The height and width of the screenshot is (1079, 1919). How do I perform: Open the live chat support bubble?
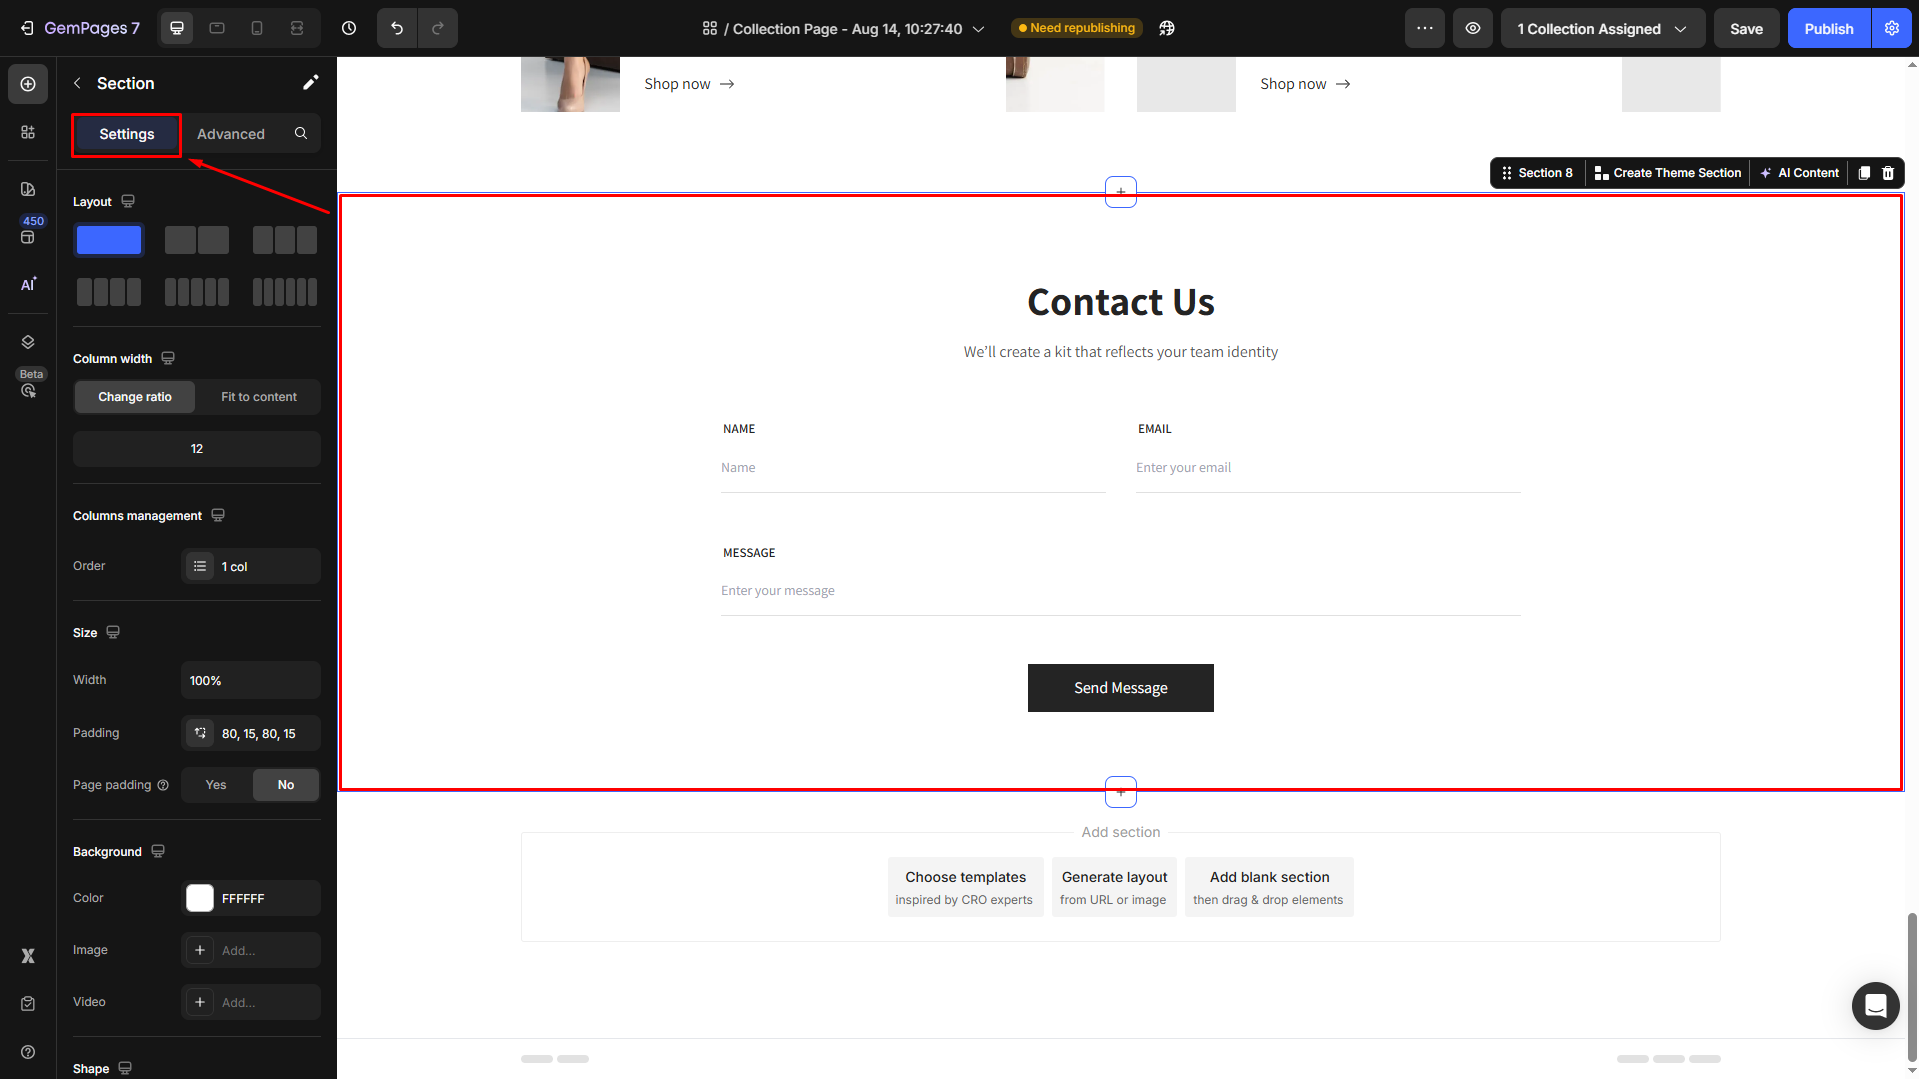click(1875, 1005)
